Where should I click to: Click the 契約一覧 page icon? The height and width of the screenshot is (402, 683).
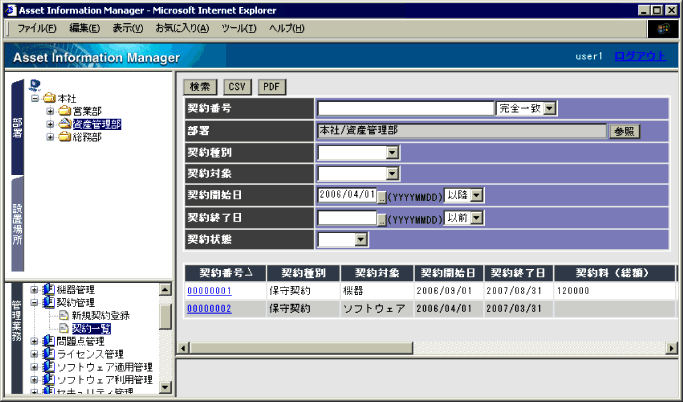[64, 328]
